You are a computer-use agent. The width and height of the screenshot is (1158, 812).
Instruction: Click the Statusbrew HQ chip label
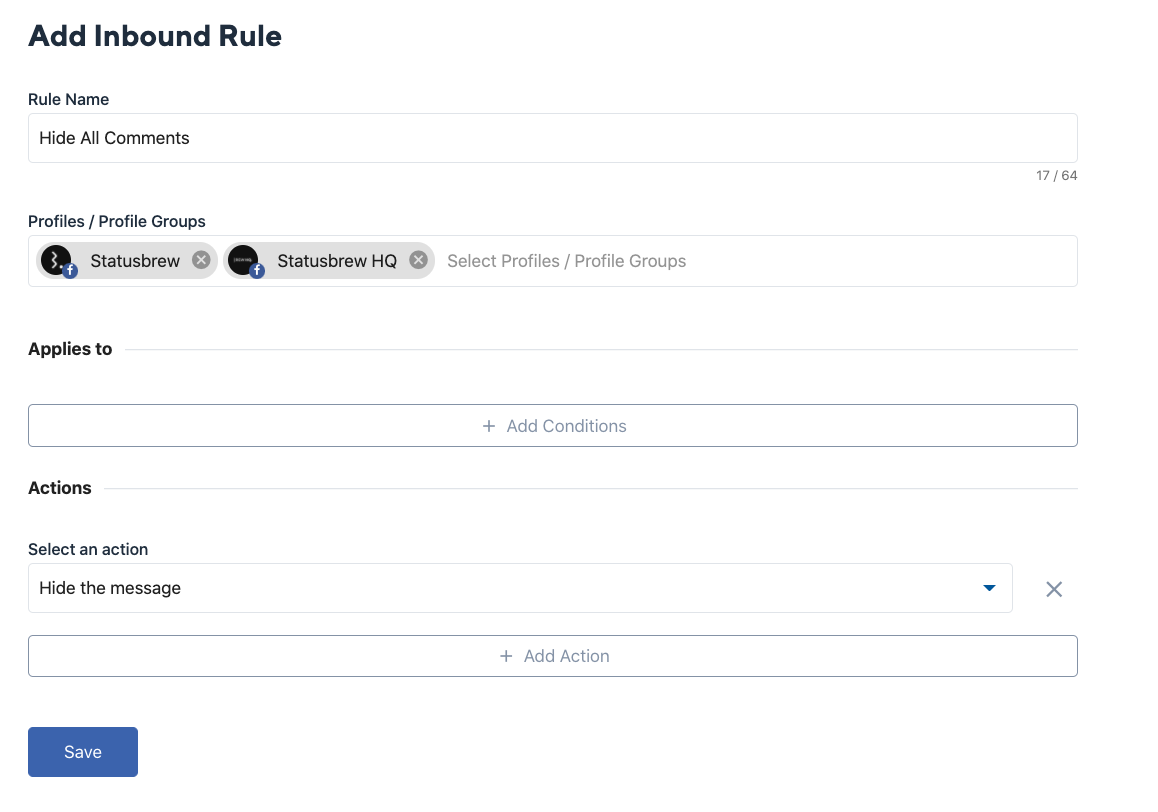(337, 261)
